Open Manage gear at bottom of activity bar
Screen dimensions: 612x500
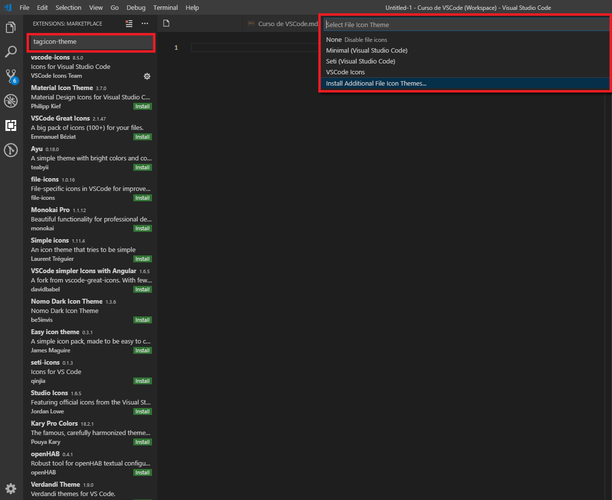[x=11, y=488]
